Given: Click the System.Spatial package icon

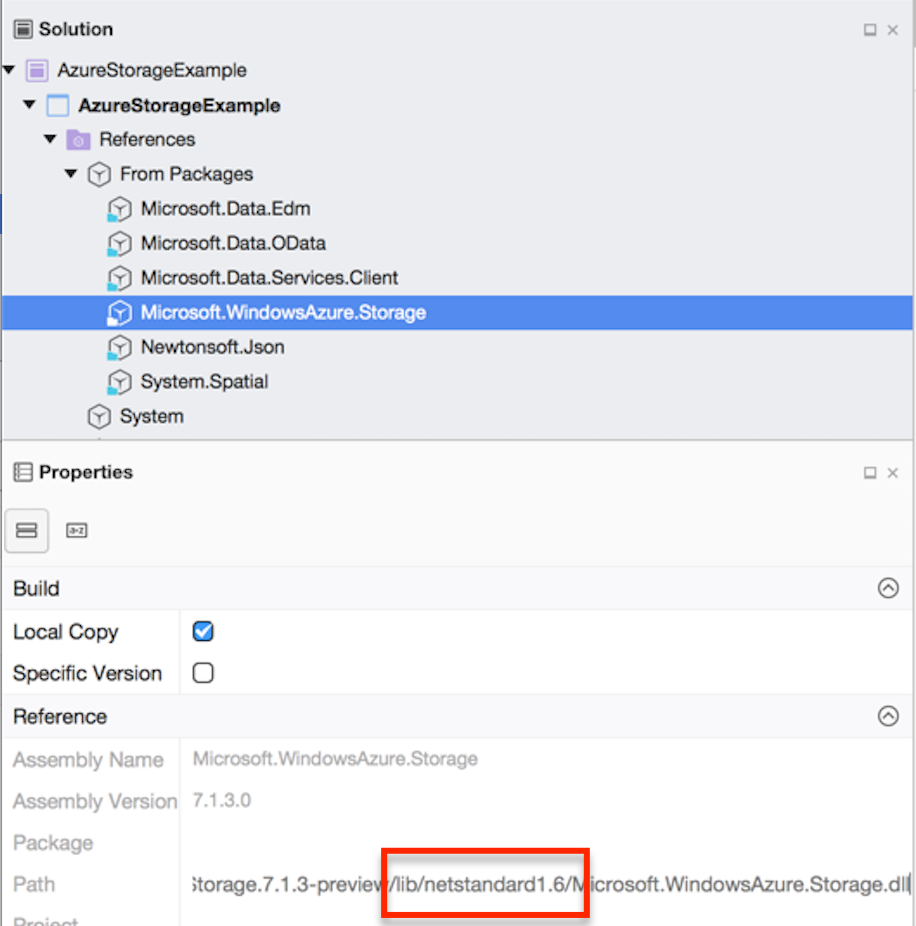Looking at the screenshot, I should 120,382.
